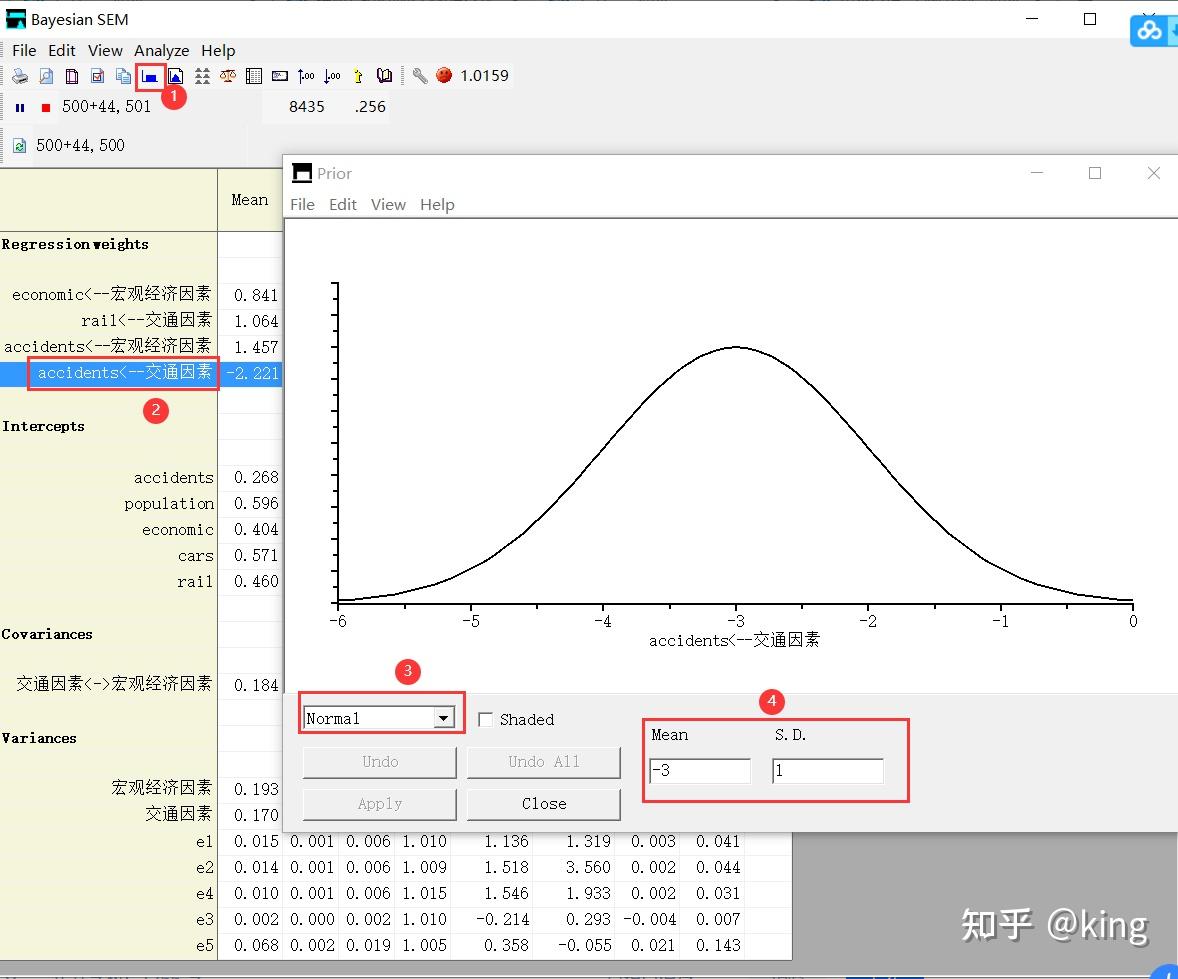Select the Posterior plot icon
The height and width of the screenshot is (979, 1178).
click(x=173, y=75)
